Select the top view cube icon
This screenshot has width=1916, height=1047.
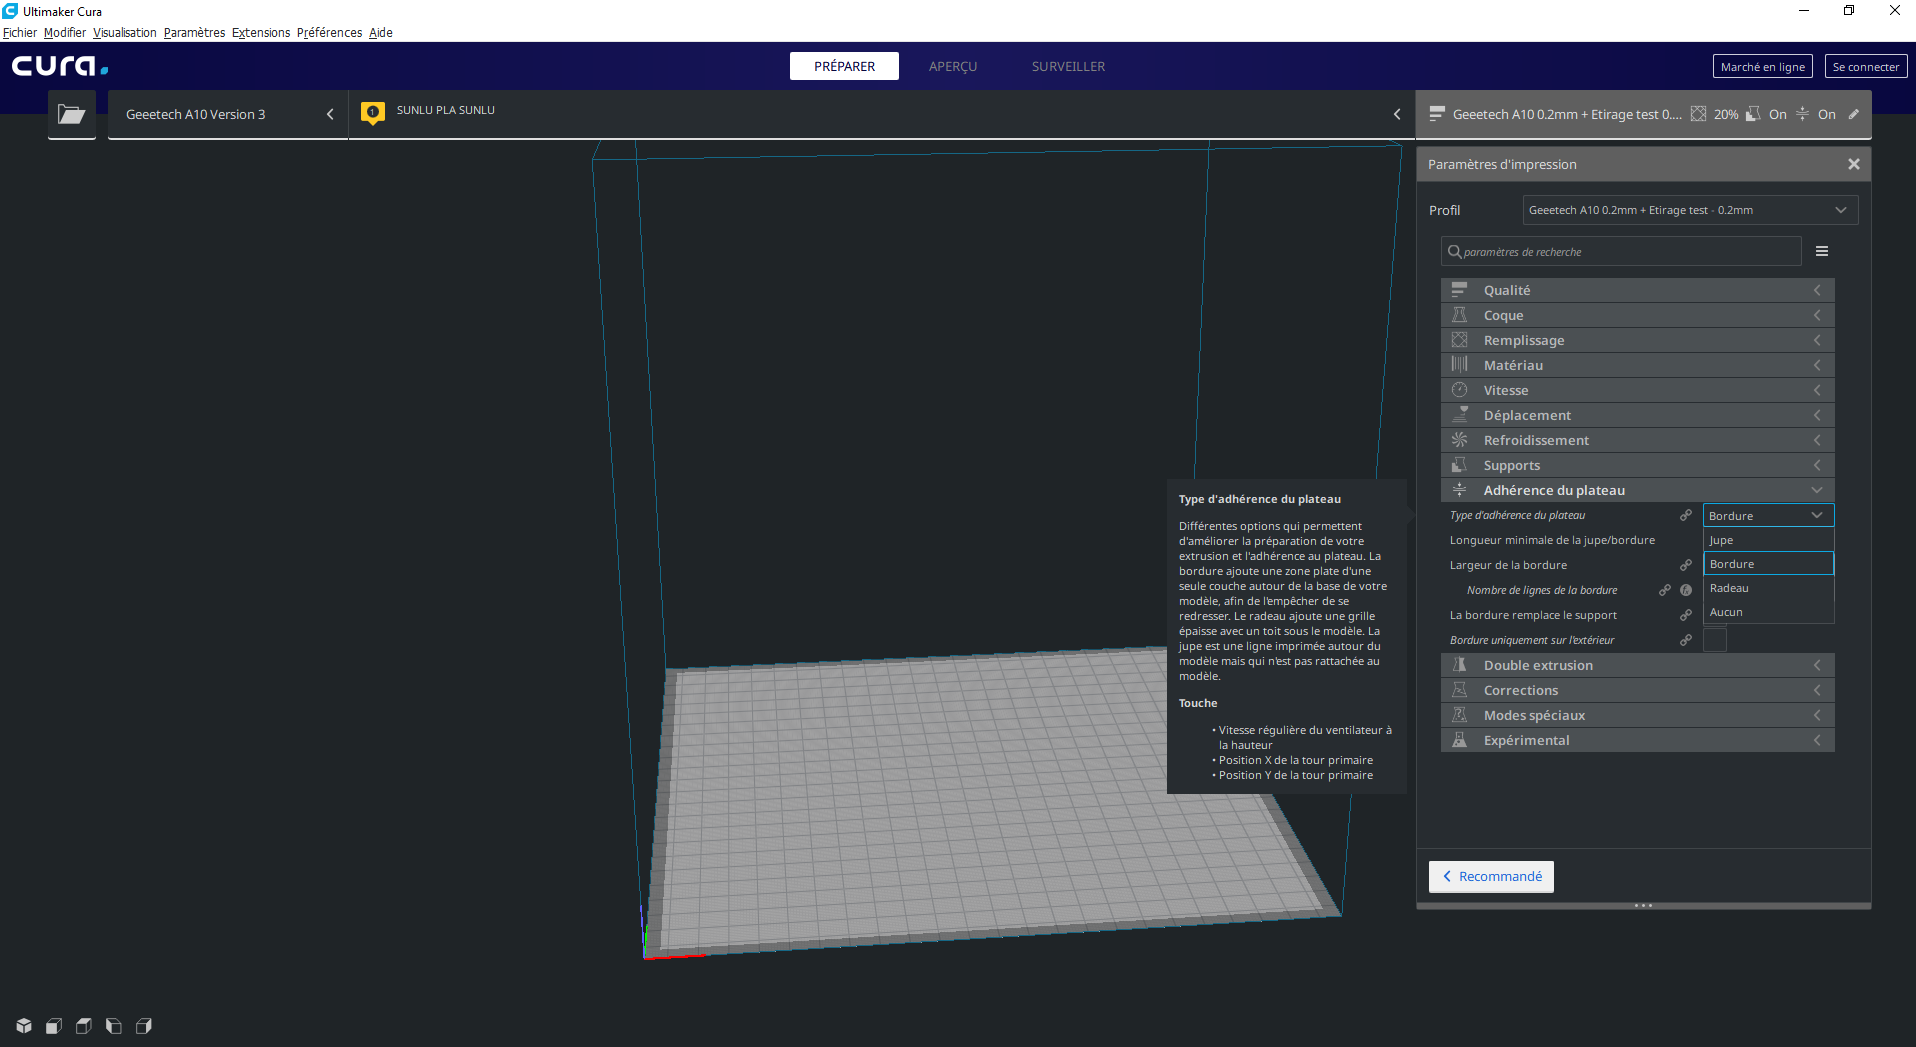tap(84, 1026)
